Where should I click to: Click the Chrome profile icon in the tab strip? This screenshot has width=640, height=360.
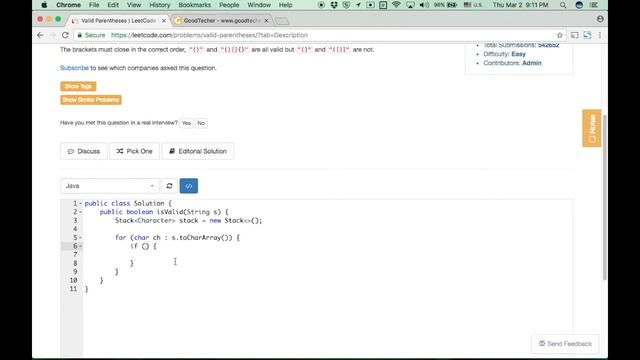(600, 19)
